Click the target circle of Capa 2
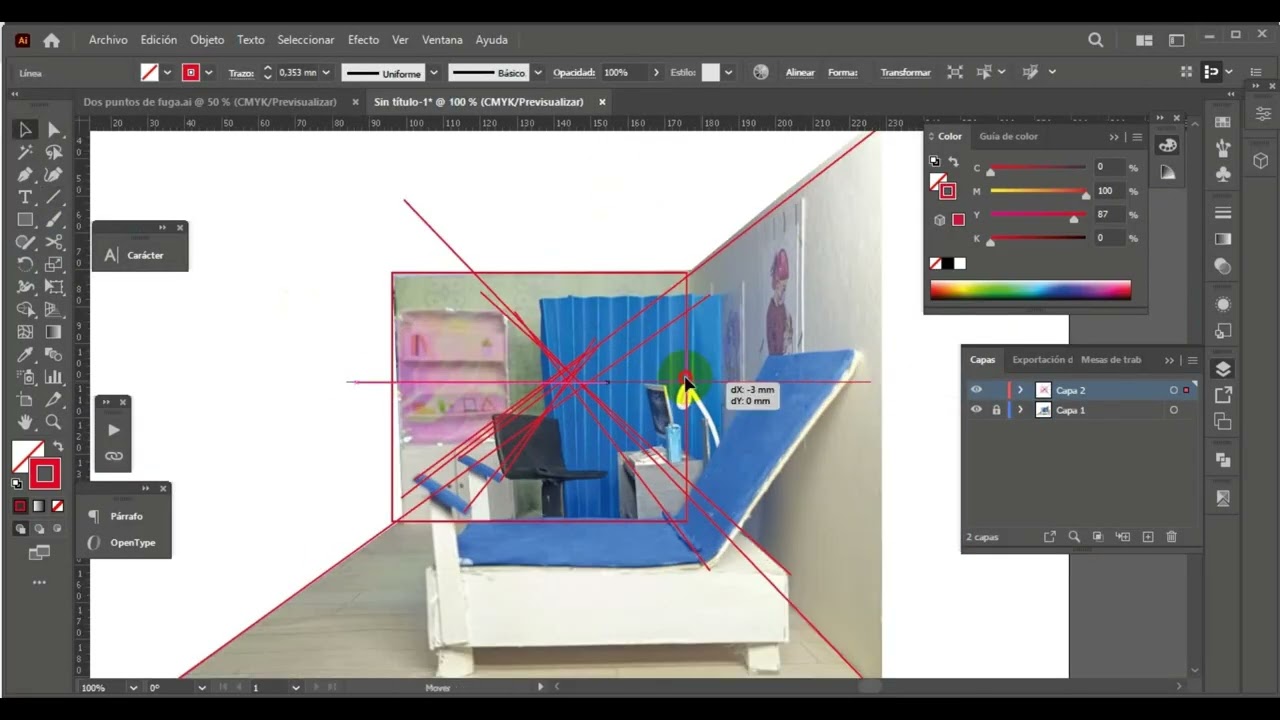1280x720 pixels. click(x=1173, y=390)
